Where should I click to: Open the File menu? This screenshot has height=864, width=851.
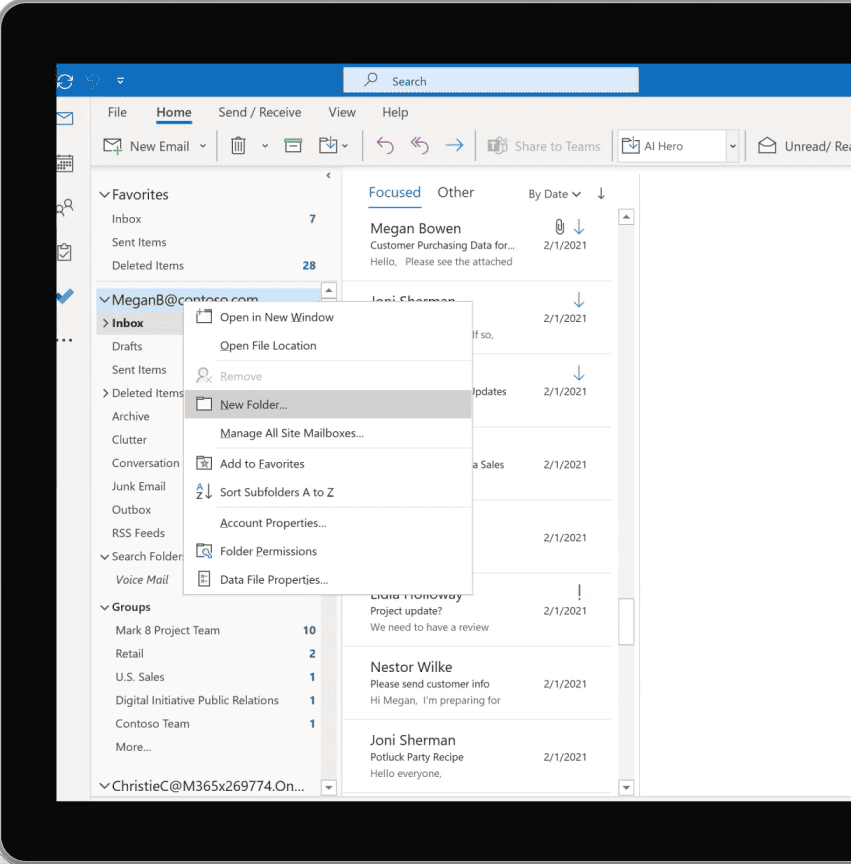pyautogui.click(x=117, y=112)
